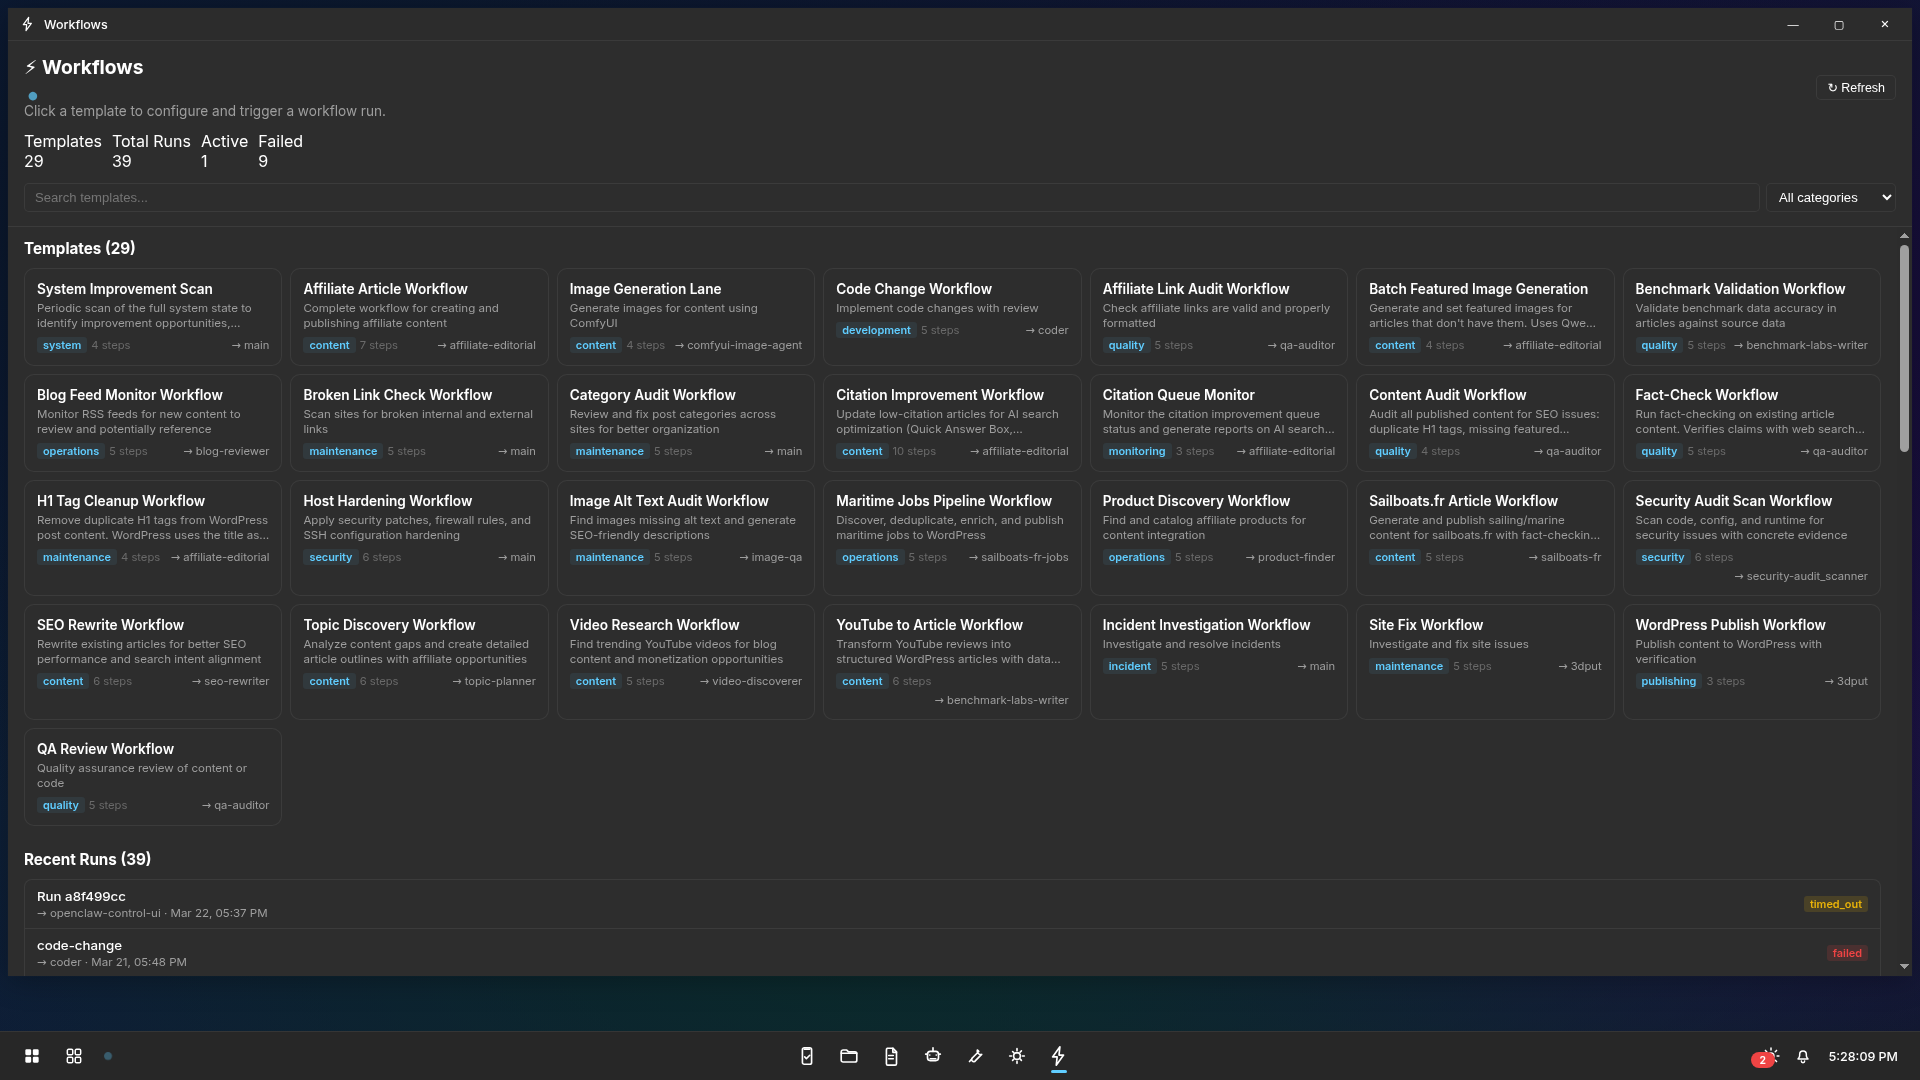
Task: Click the Failed 9 statistic
Action: click(280, 151)
